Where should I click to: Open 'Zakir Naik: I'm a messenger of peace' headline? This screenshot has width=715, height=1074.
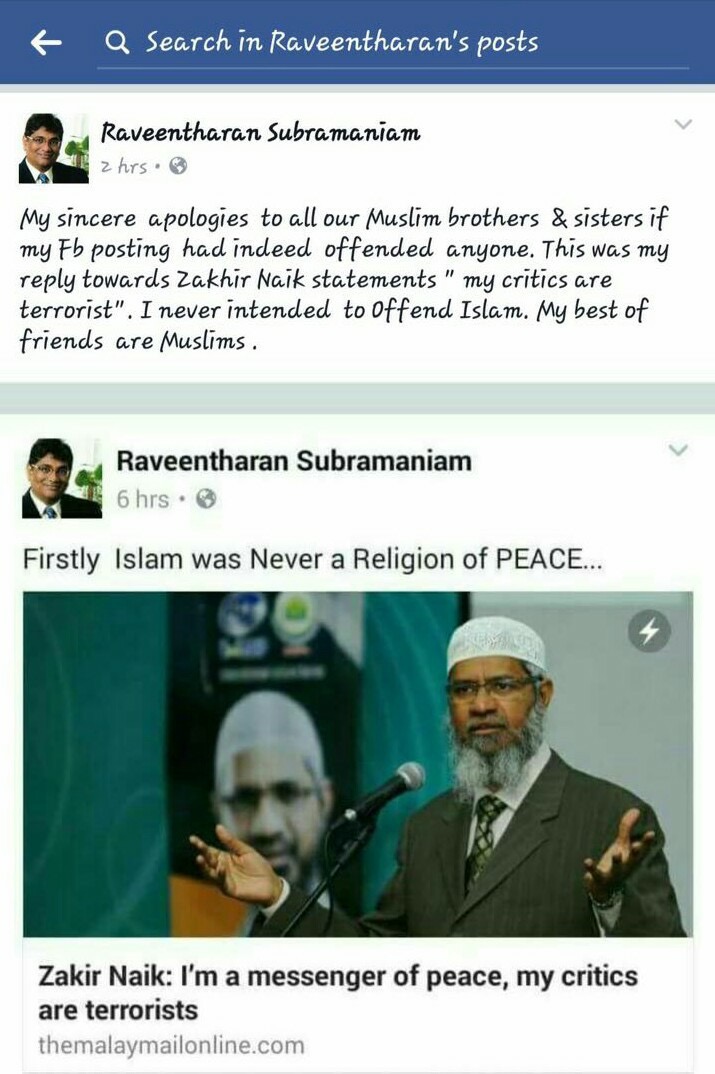tap(338, 992)
